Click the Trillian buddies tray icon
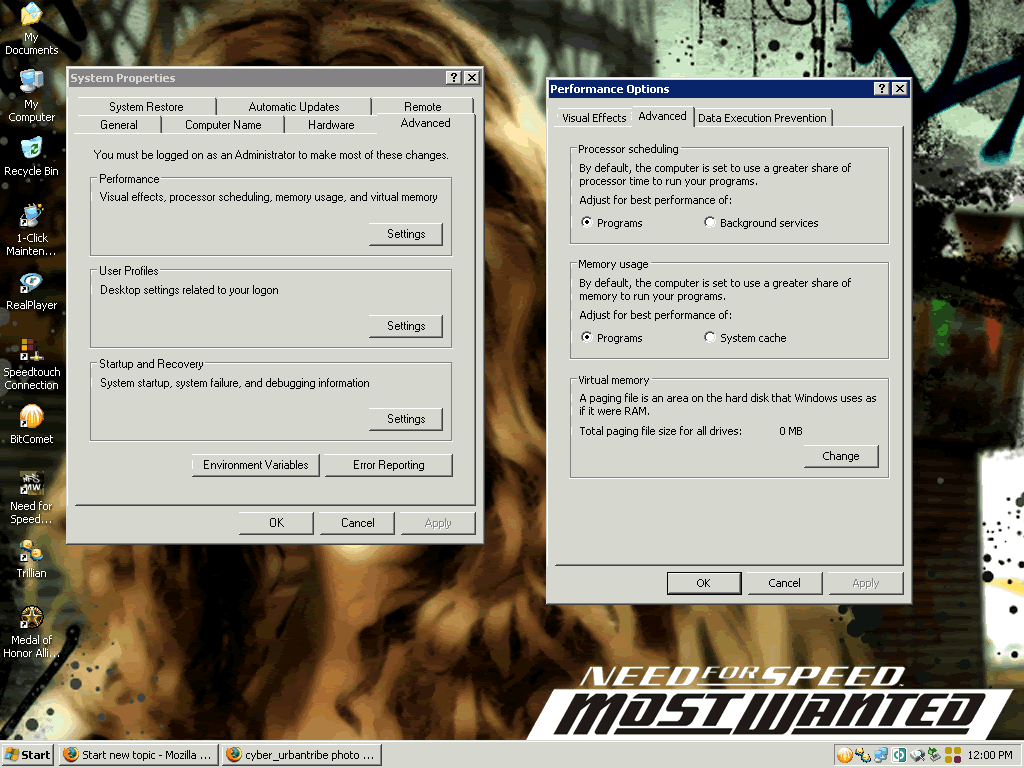1024x768 pixels. [x=863, y=755]
